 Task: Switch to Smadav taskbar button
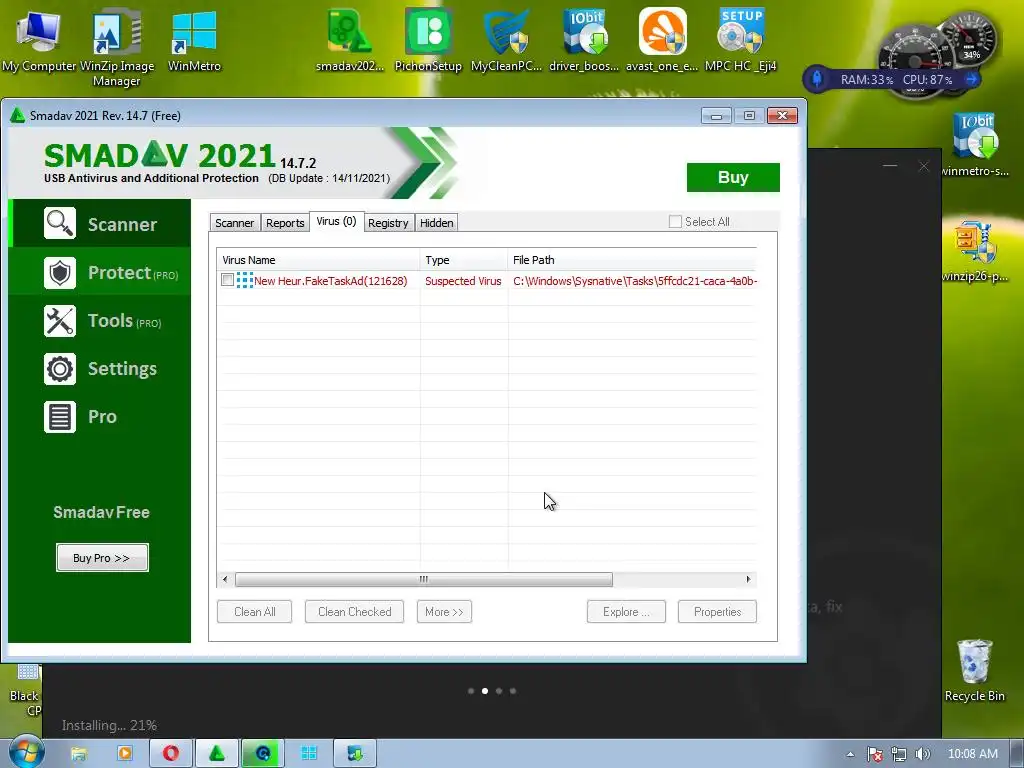tap(217, 754)
